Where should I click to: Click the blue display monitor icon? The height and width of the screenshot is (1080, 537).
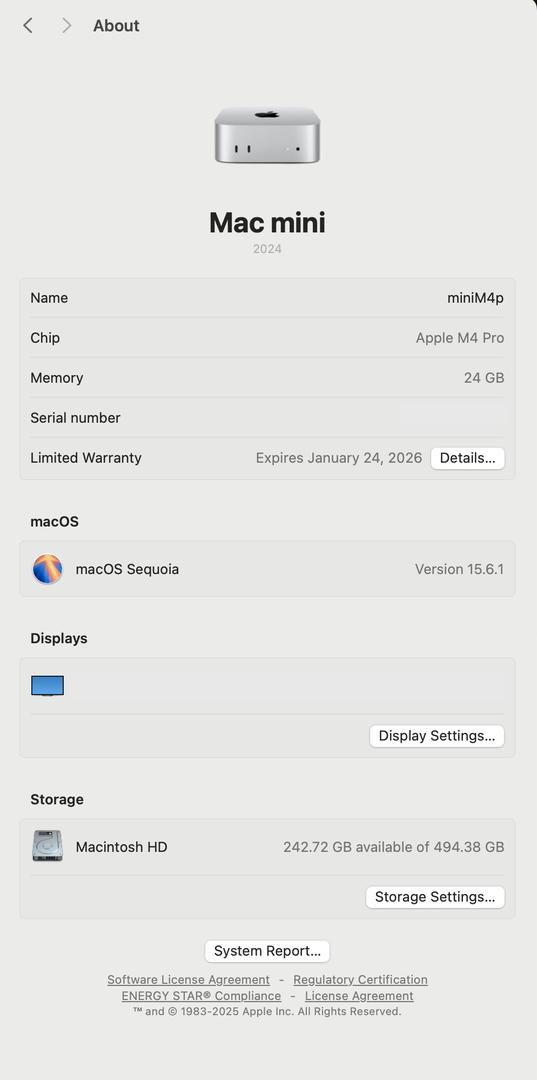[48, 685]
